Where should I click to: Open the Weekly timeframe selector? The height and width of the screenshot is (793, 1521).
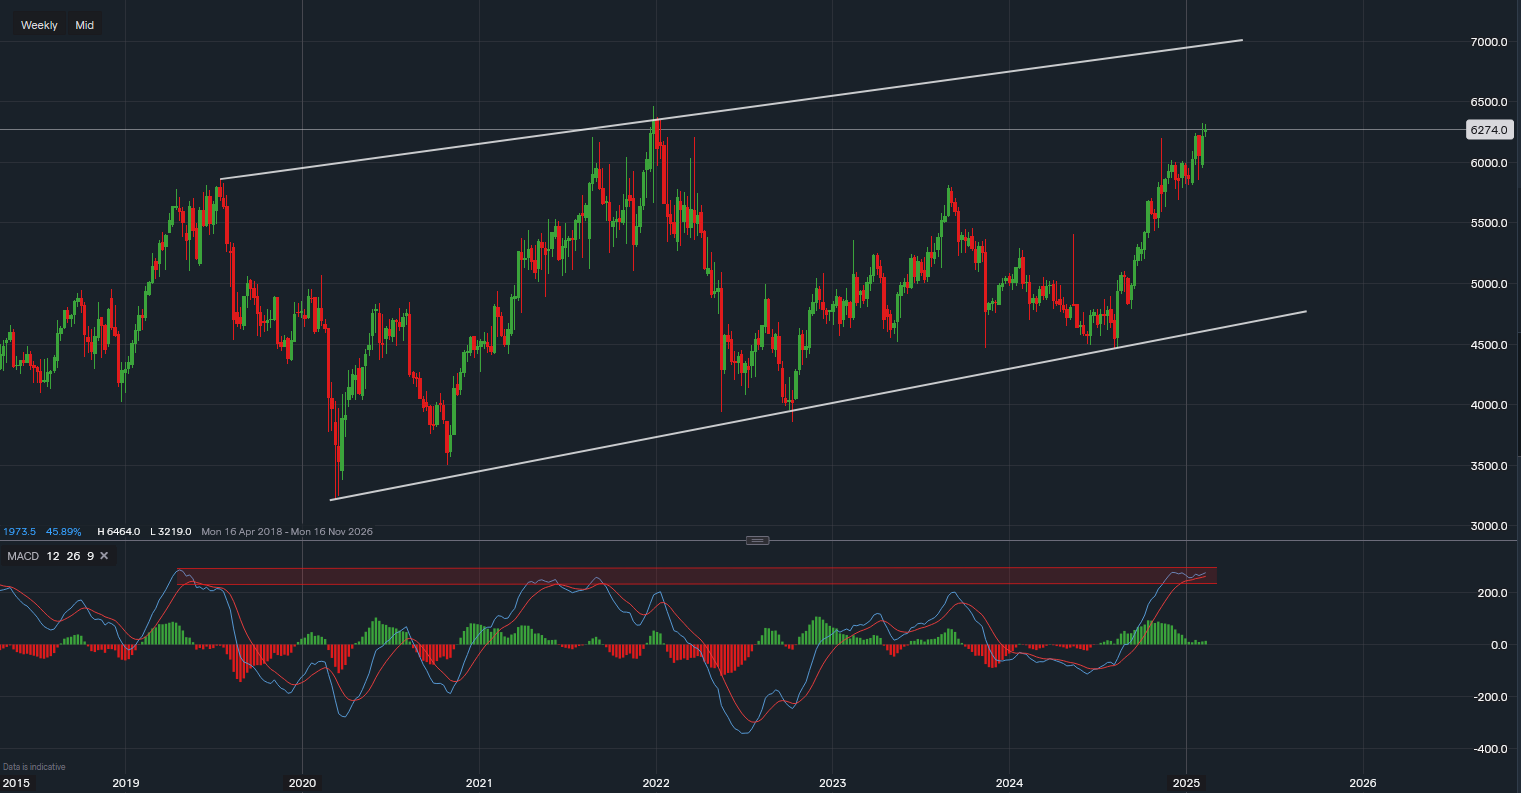(39, 25)
